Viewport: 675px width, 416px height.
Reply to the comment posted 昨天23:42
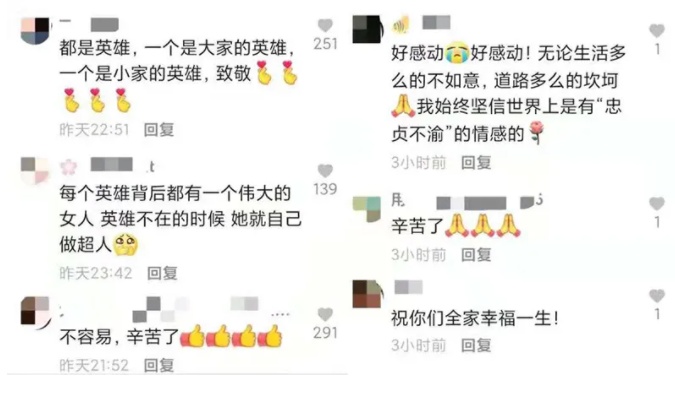(162, 273)
